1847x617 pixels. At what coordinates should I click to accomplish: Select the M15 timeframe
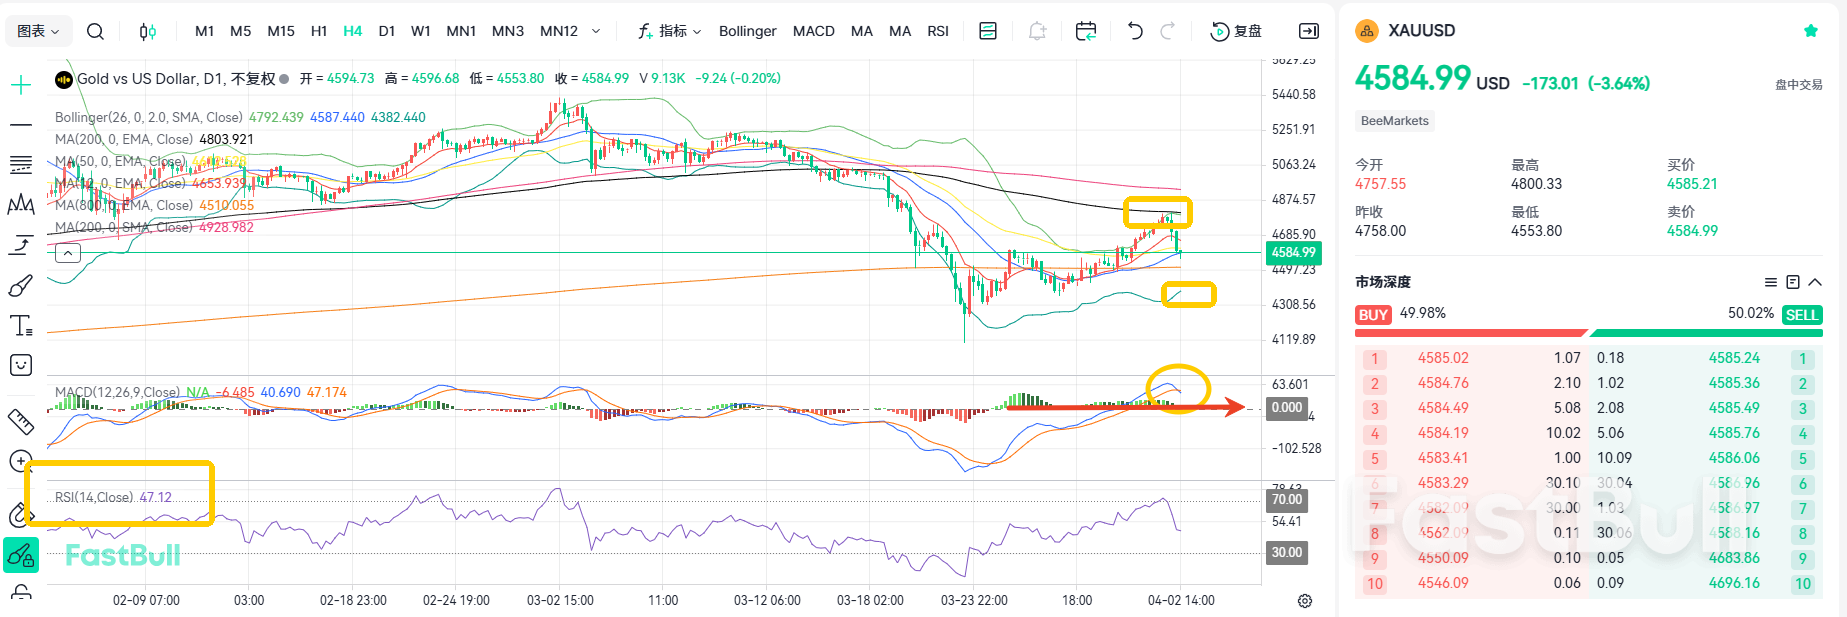(x=281, y=31)
